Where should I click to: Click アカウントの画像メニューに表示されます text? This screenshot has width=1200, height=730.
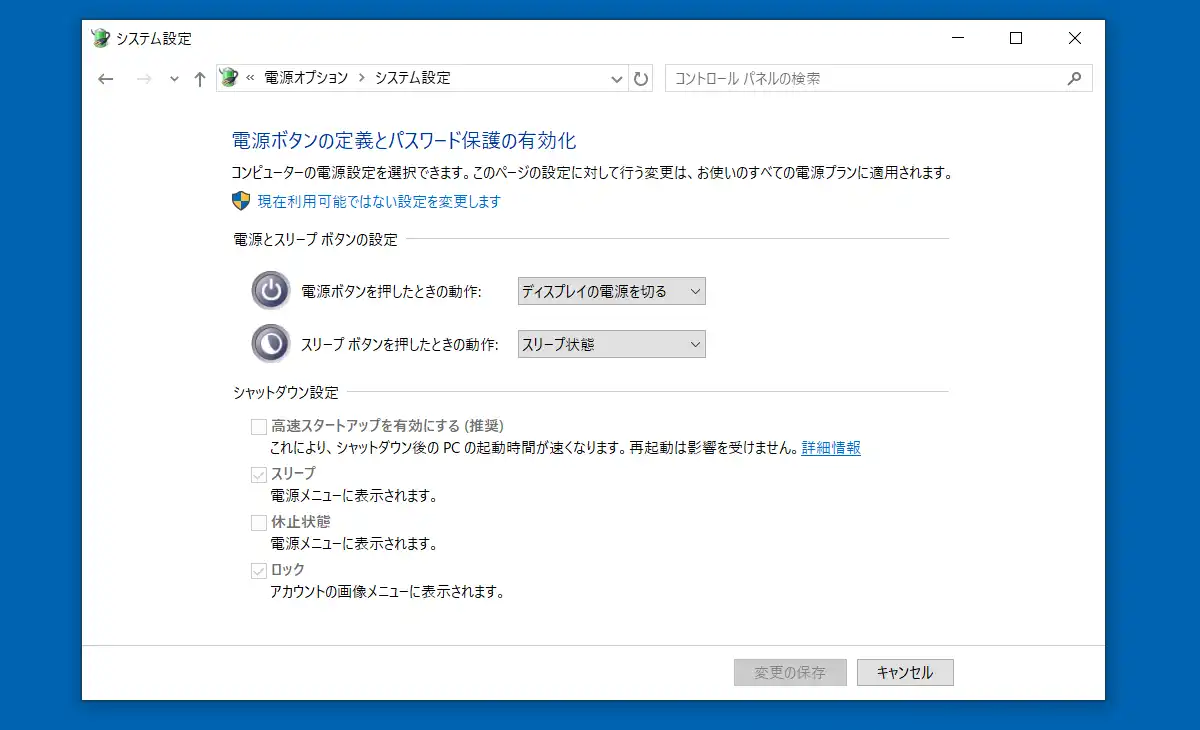387,592
